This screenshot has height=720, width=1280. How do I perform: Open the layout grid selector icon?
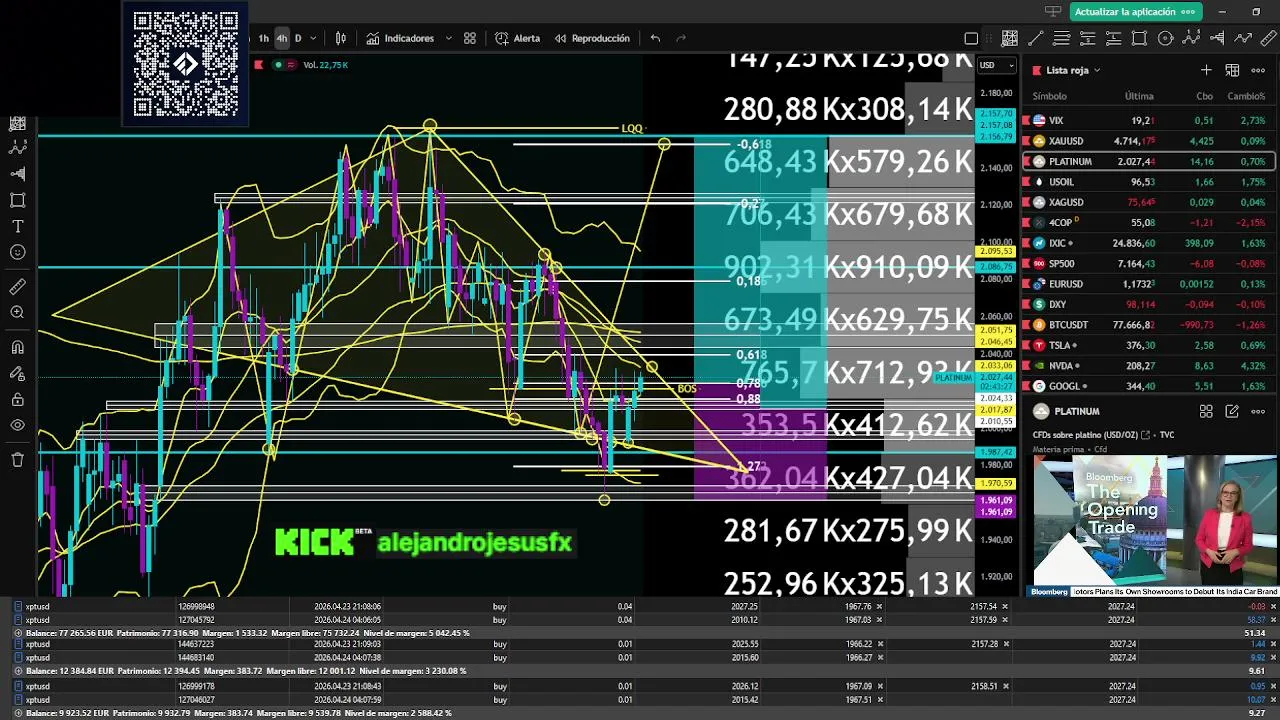coord(470,38)
